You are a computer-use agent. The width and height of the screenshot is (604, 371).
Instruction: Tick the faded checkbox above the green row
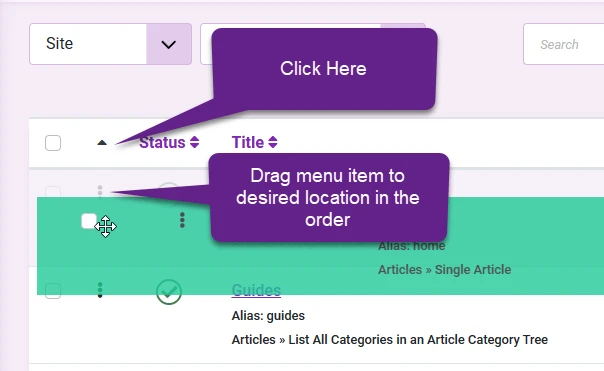click(x=53, y=191)
